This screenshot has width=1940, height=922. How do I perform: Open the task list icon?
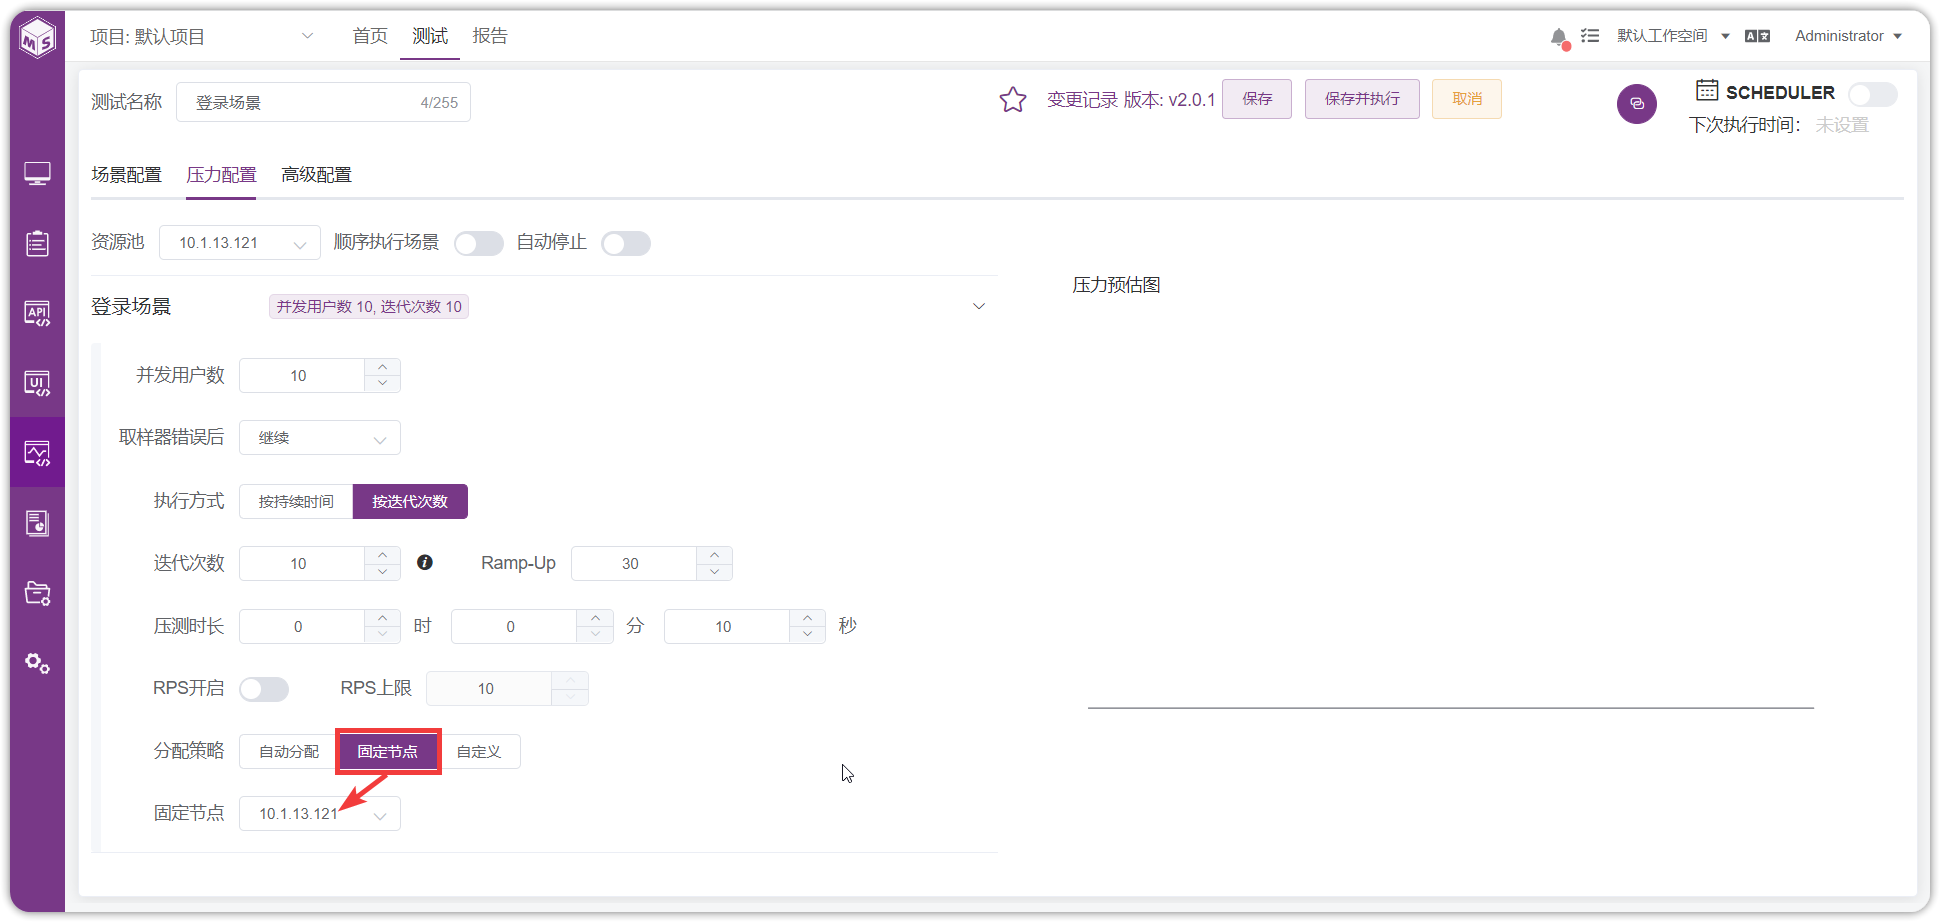[1590, 36]
